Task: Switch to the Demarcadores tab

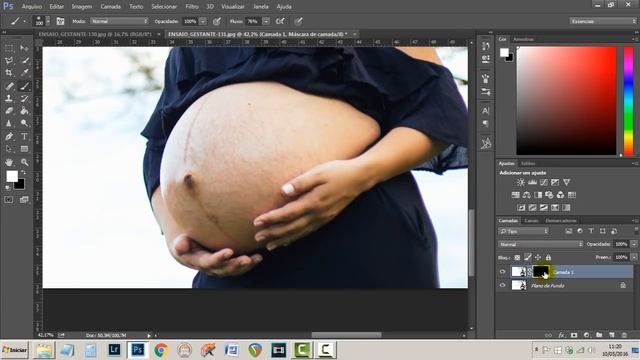Action: point(561,220)
